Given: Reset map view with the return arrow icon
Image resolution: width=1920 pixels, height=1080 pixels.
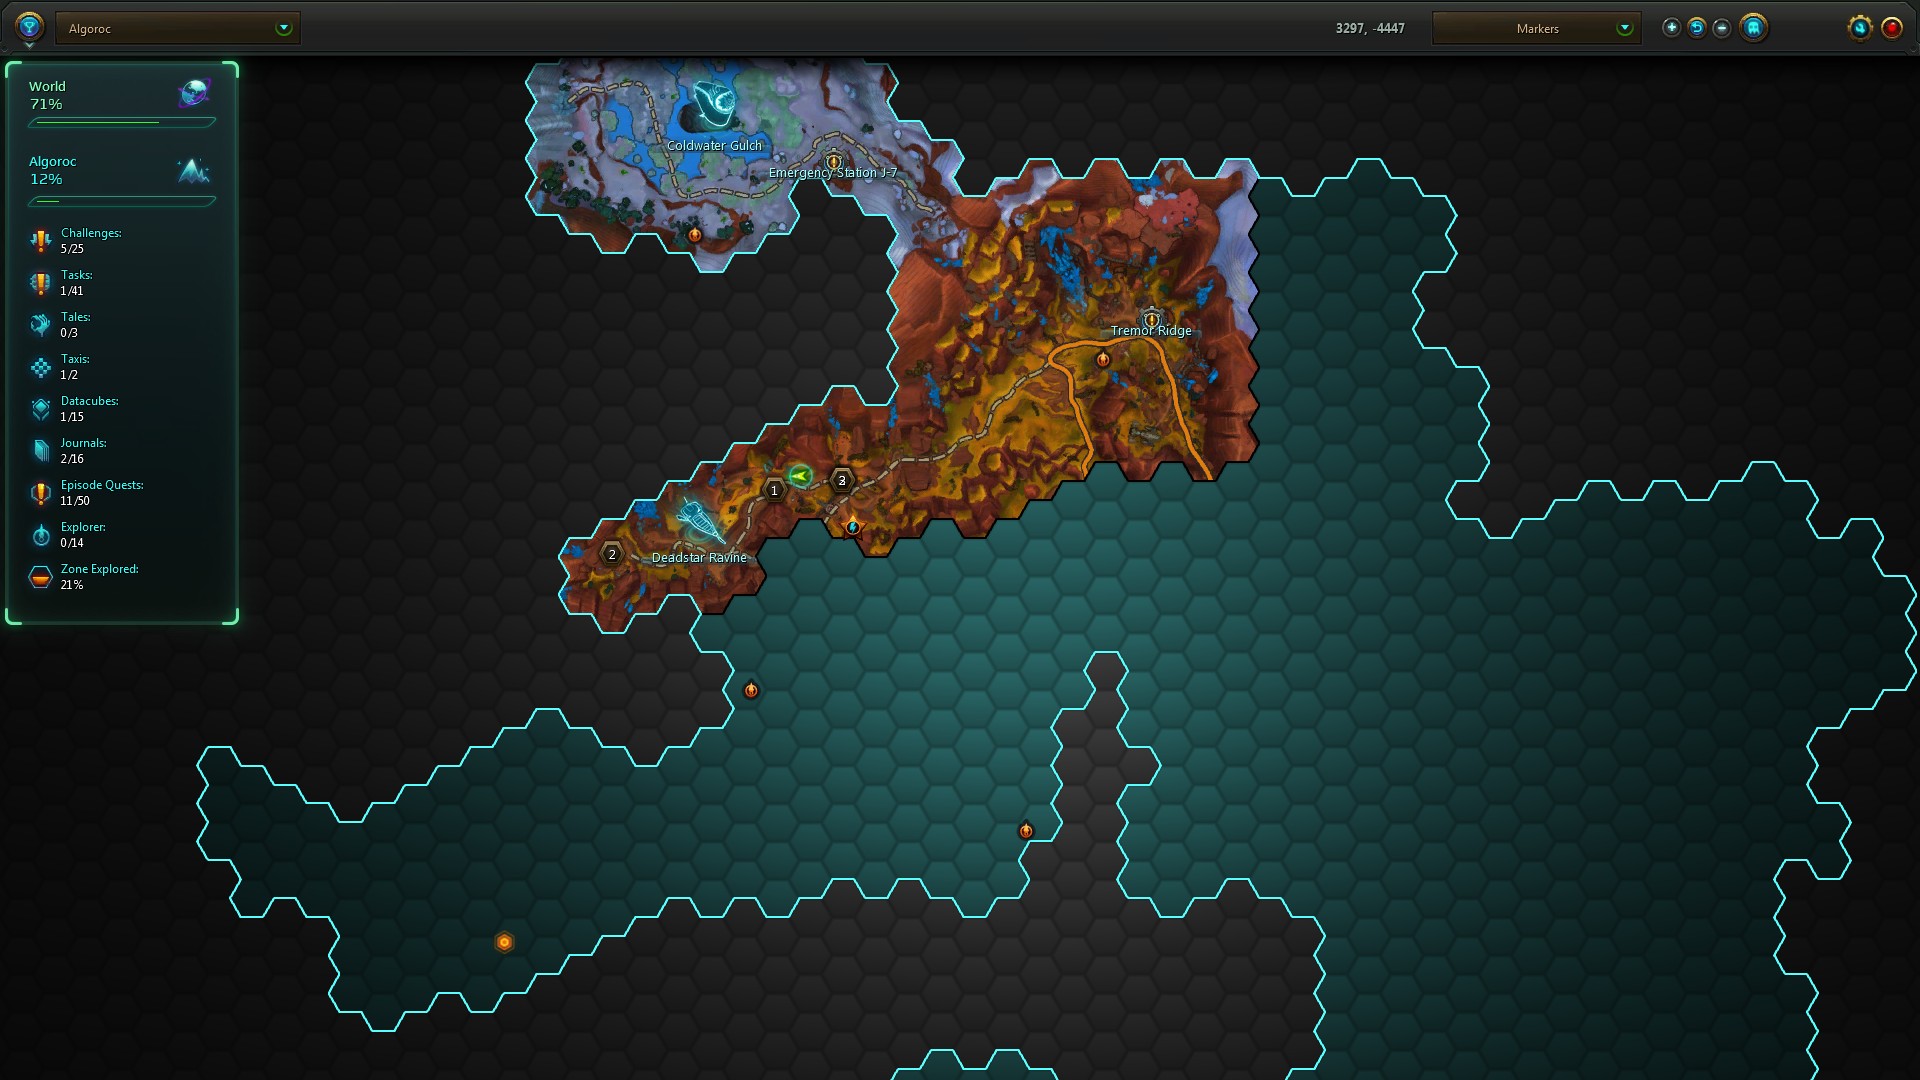Looking at the screenshot, I should point(1696,28).
